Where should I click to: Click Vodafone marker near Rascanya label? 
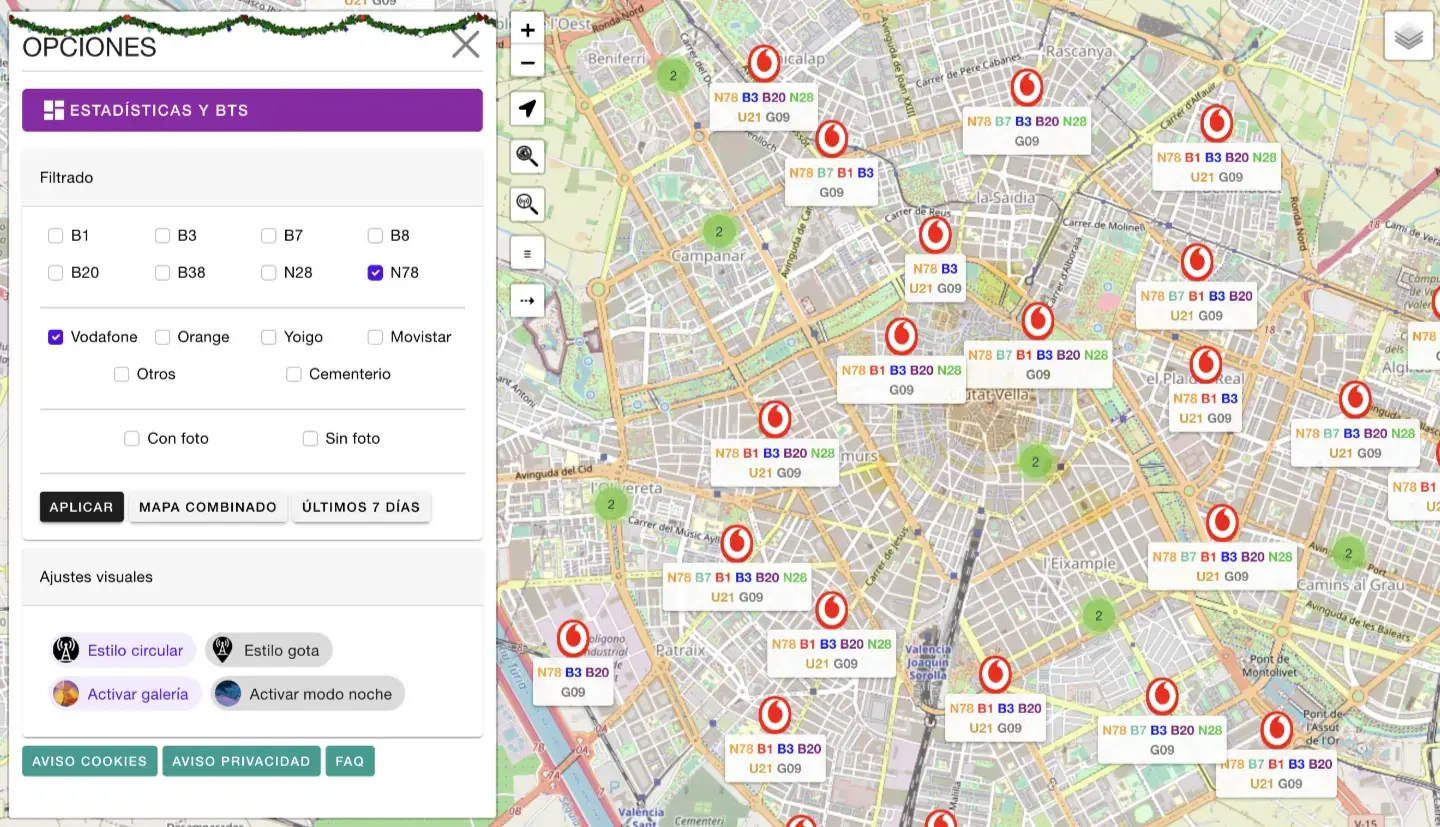pyautogui.click(x=1027, y=88)
